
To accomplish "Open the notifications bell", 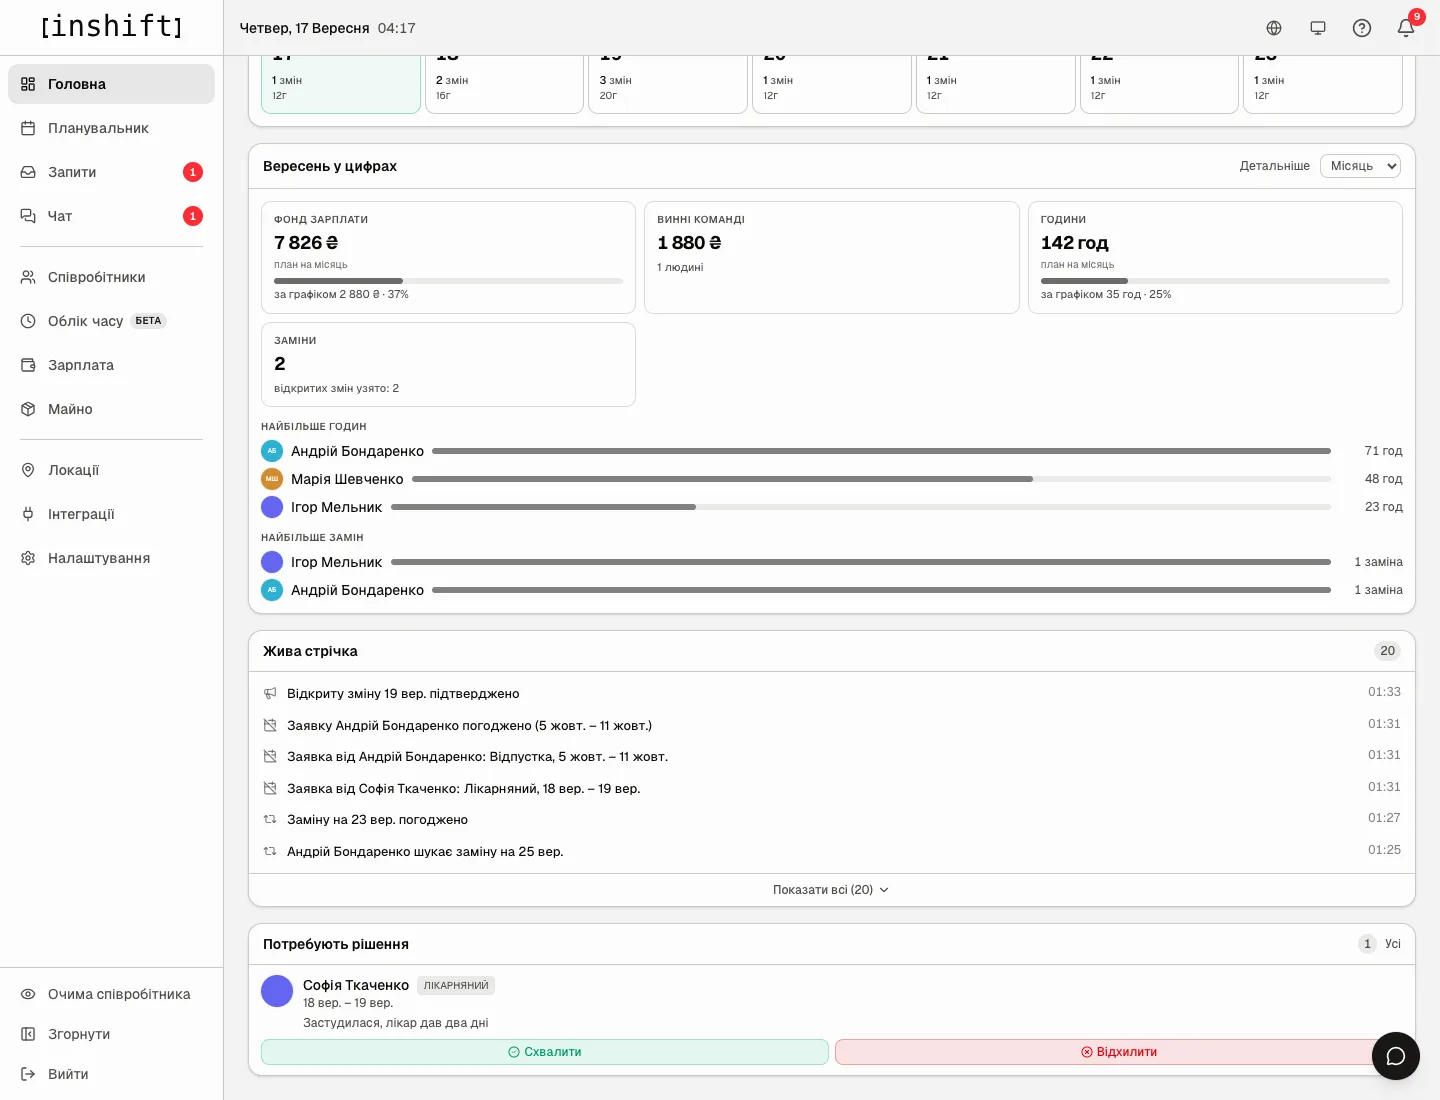I will click(x=1406, y=28).
